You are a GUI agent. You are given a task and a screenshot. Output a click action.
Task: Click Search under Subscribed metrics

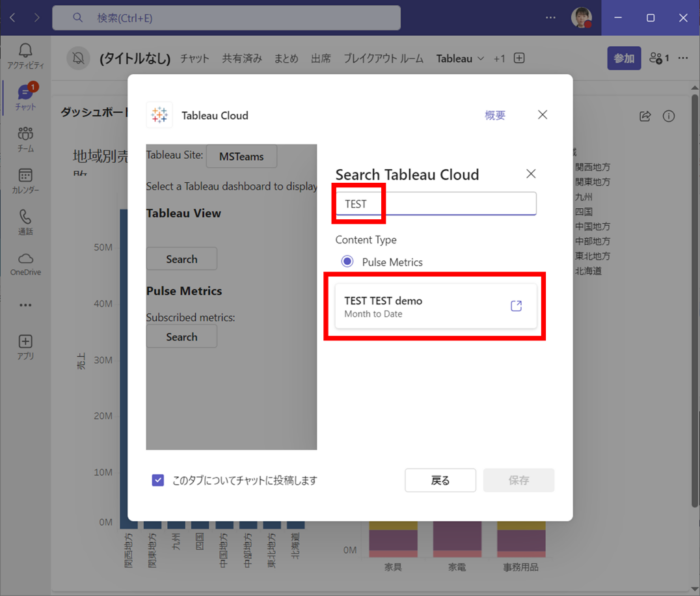pos(182,337)
